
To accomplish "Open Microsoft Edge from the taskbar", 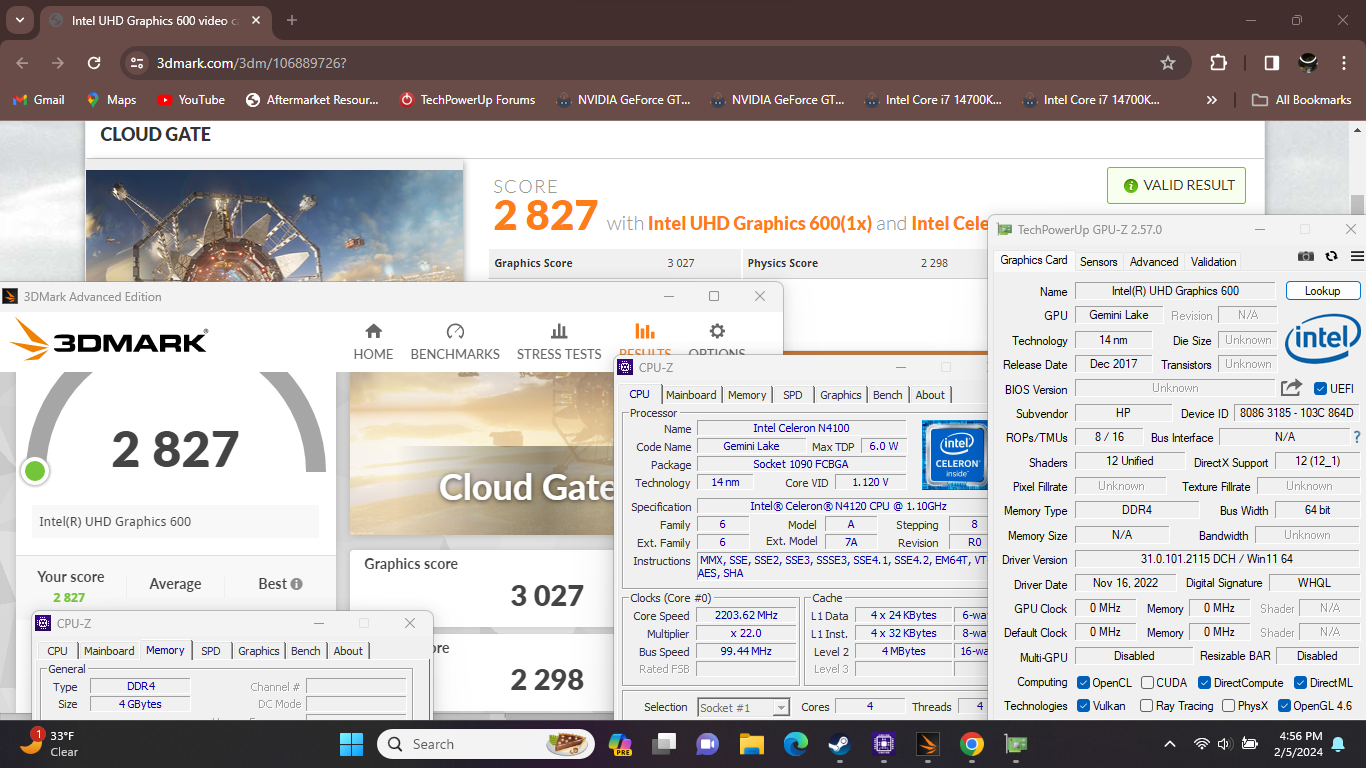I will pos(795,744).
